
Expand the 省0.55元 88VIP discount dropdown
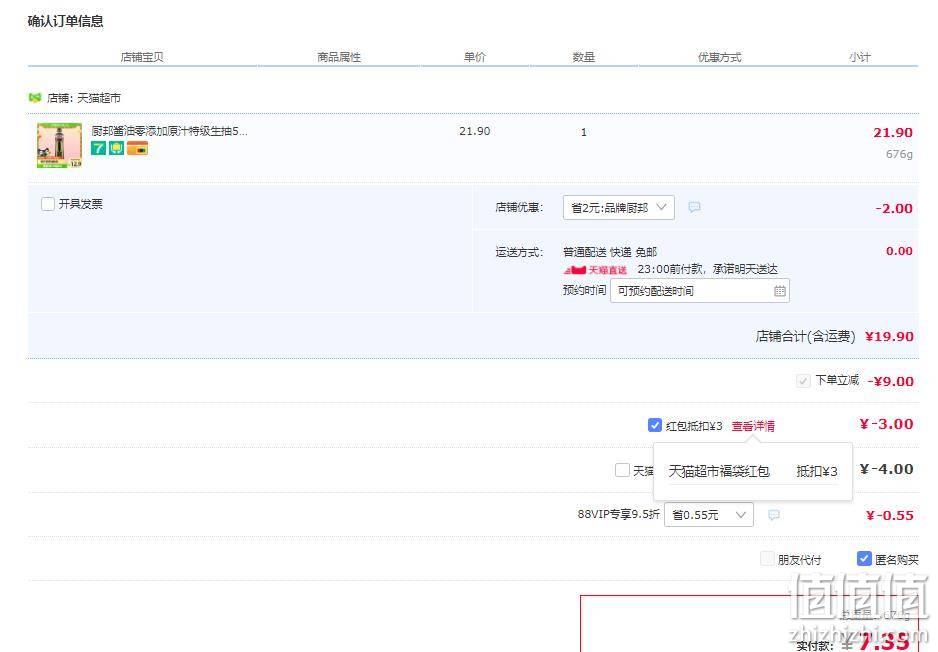coord(709,515)
